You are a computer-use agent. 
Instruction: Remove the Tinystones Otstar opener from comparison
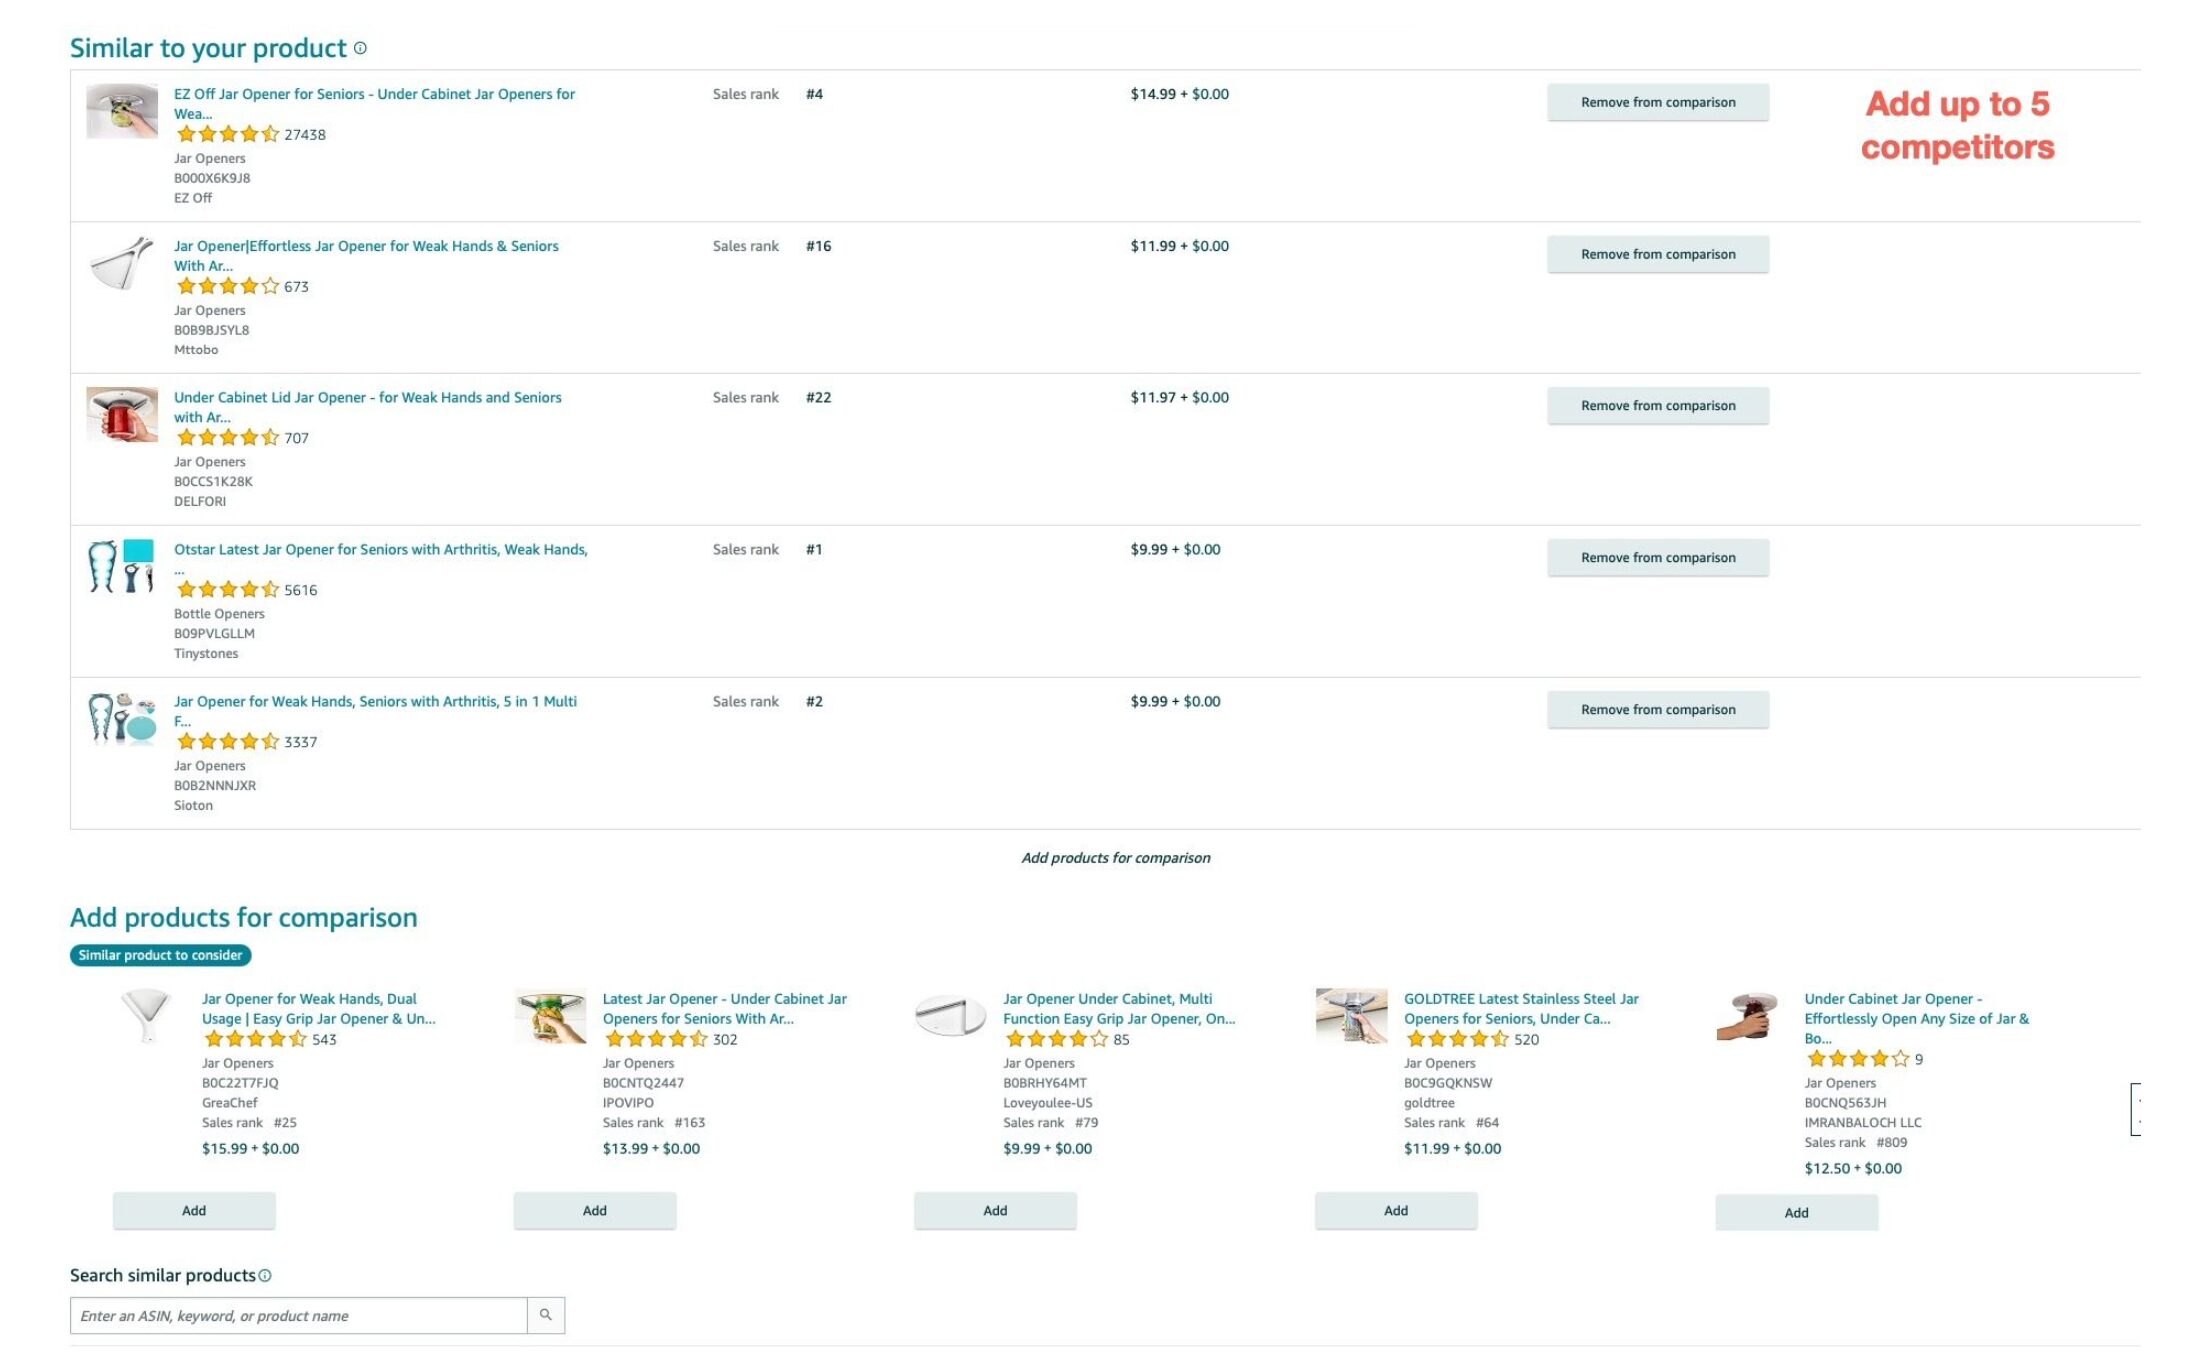click(1657, 557)
